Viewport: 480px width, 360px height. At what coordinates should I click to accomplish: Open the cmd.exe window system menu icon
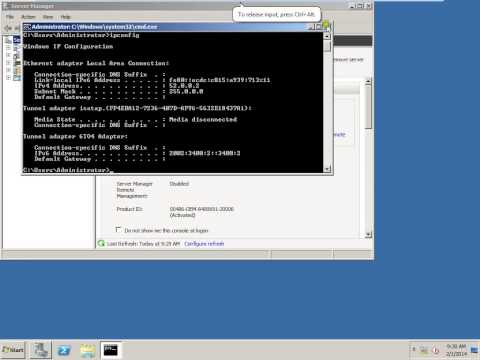tap(27, 27)
